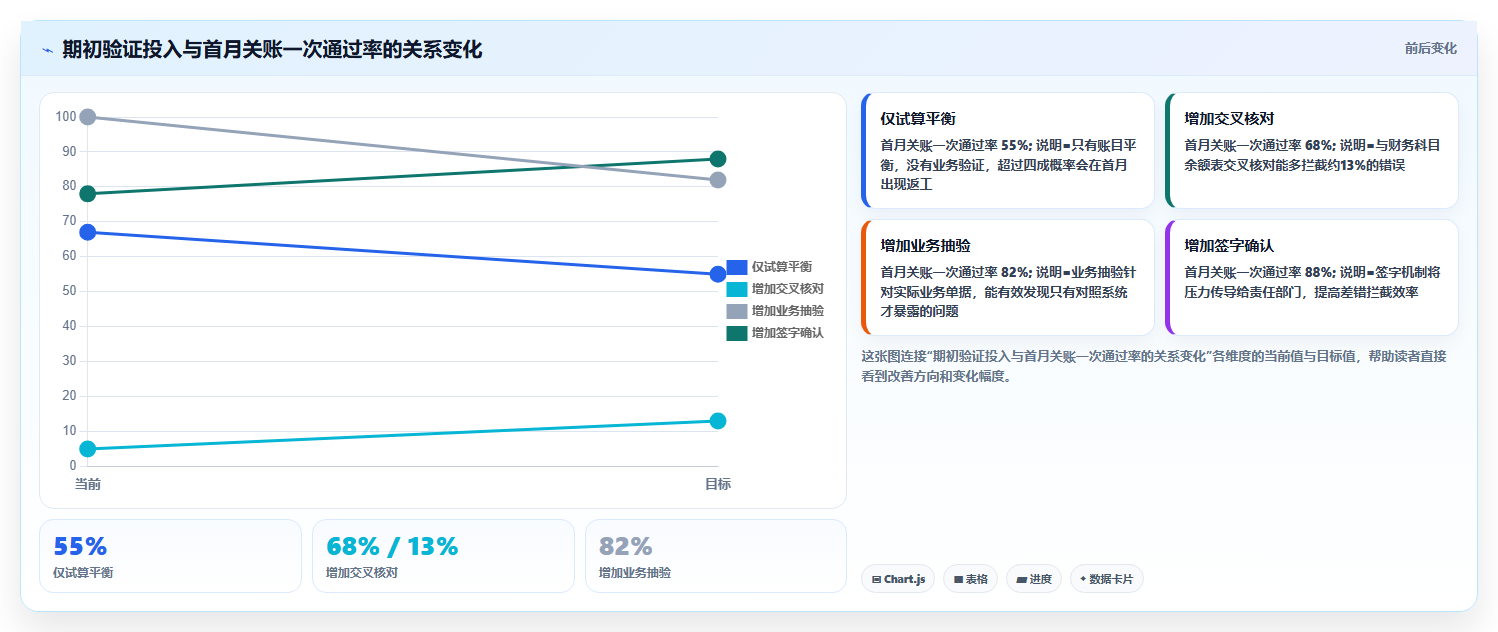Click the 前后变化 tag in the header
The width and height of the screenshot is (1498, 632).
coord(1430,48)
